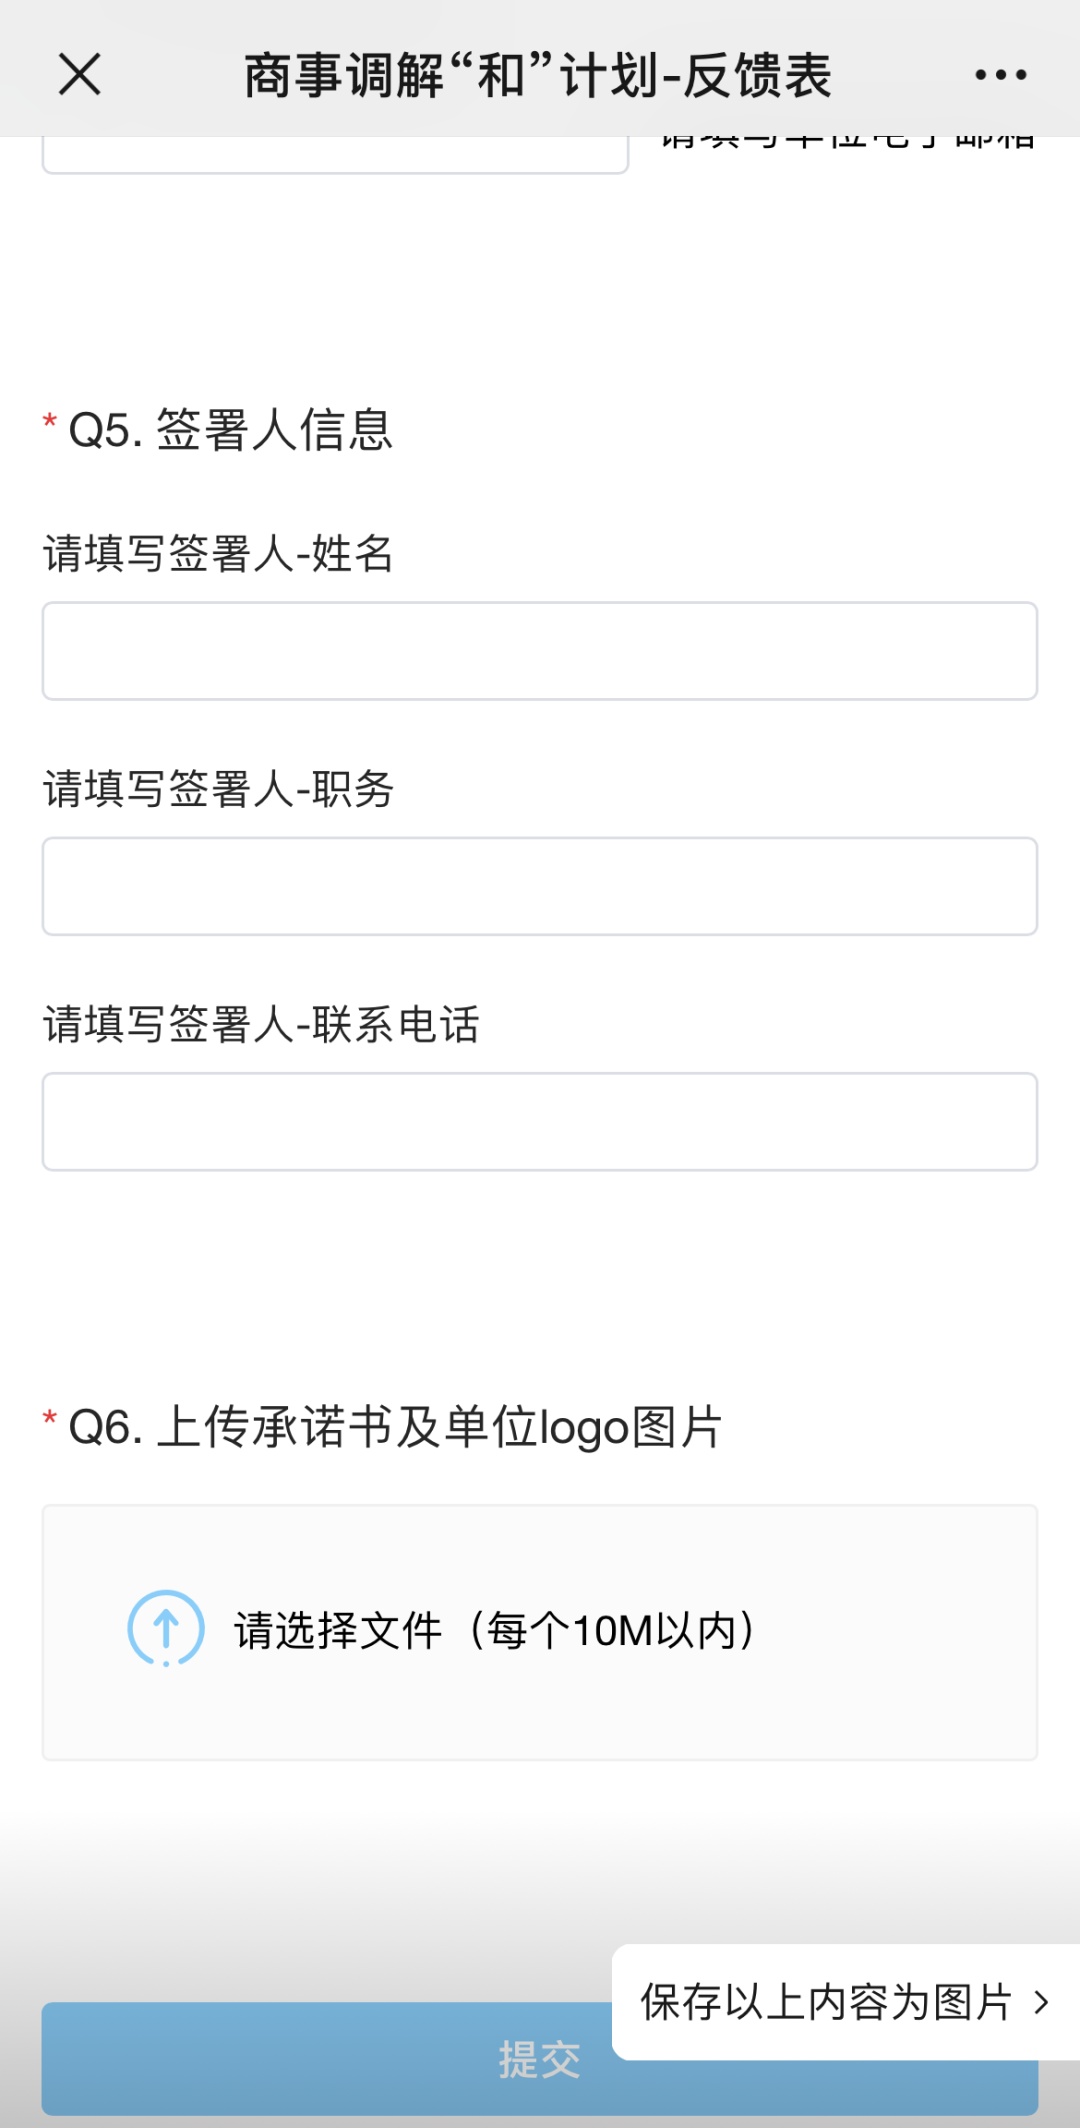Image resolution: width=1080 pixels, height=2128 pixels.
Task: Click the Q5. 签署人信息 heading
Action: coord(230,430)
